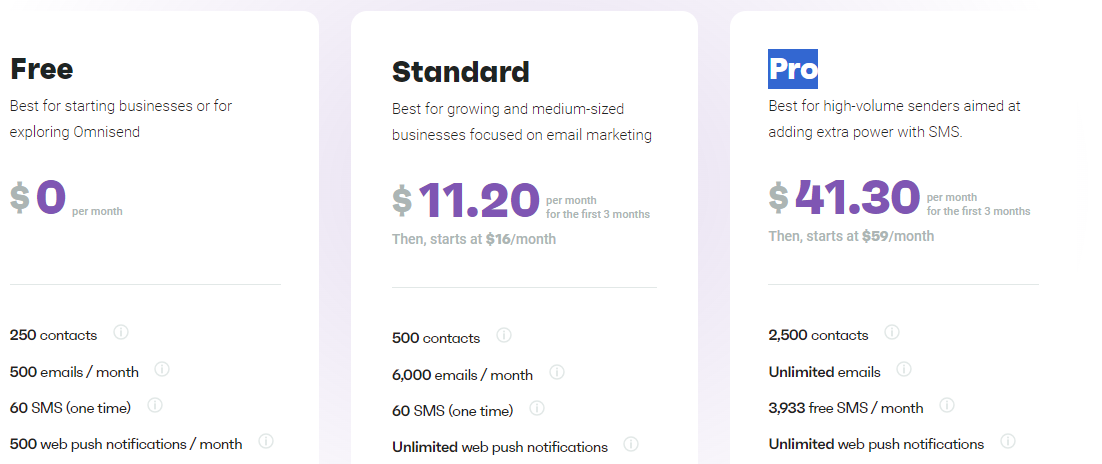
Task: Click info icon beside Unlimited emails
Action: tap(904, 369)
